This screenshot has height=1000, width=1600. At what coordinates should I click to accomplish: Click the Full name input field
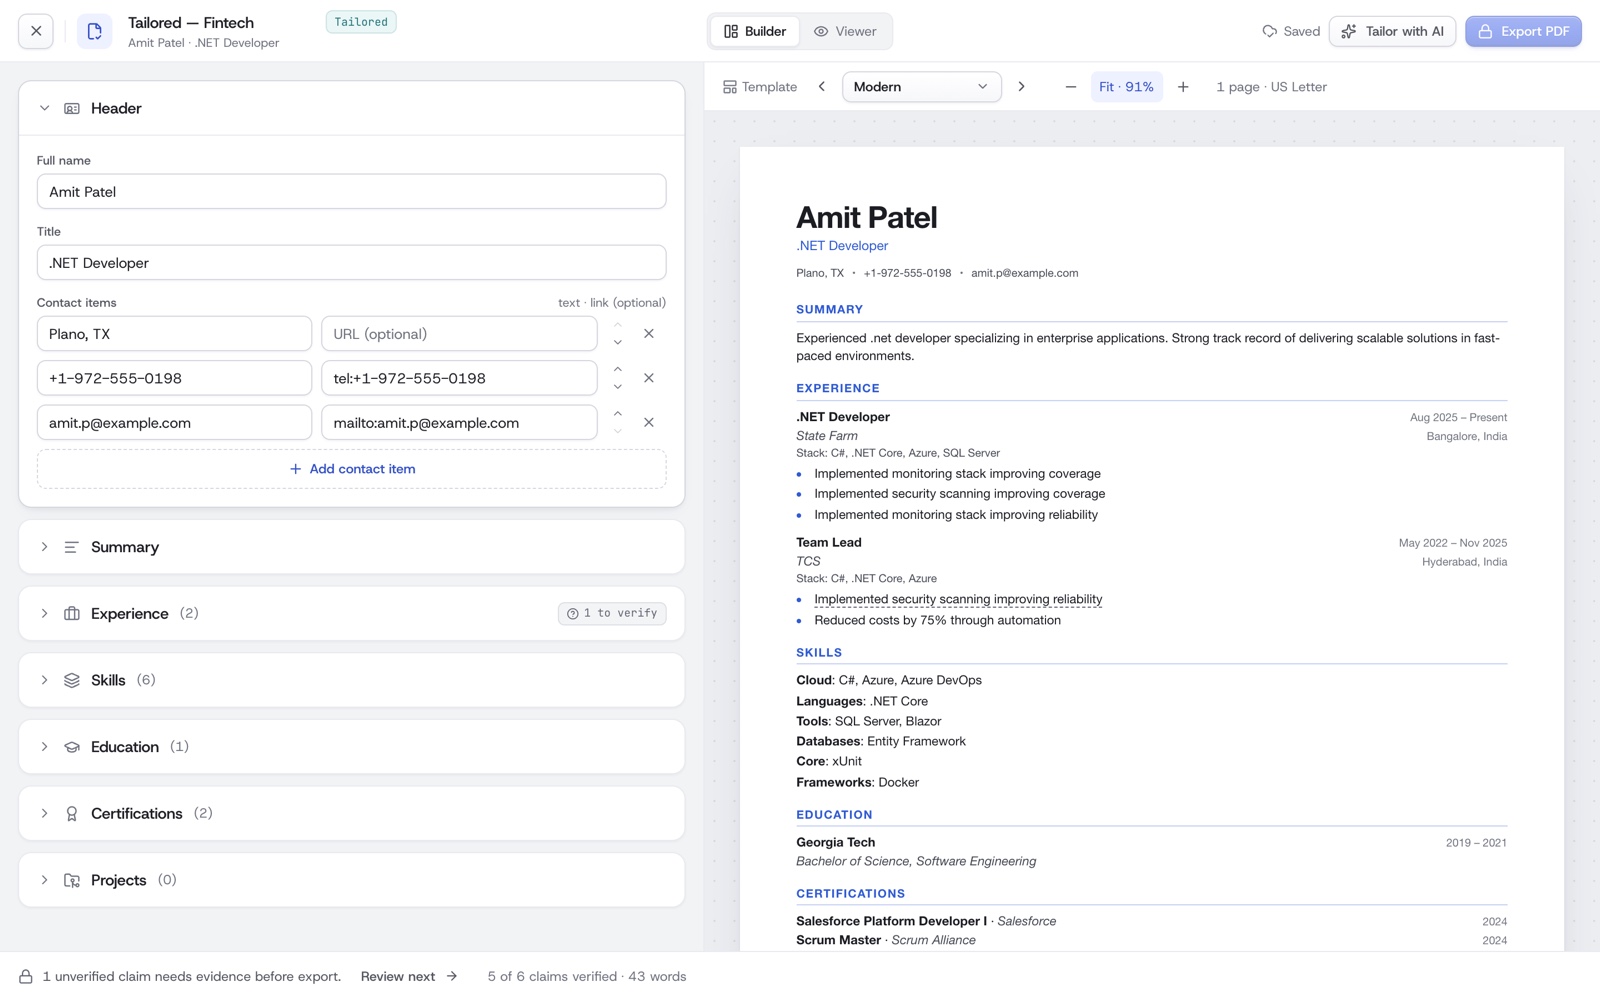[352, 192]
